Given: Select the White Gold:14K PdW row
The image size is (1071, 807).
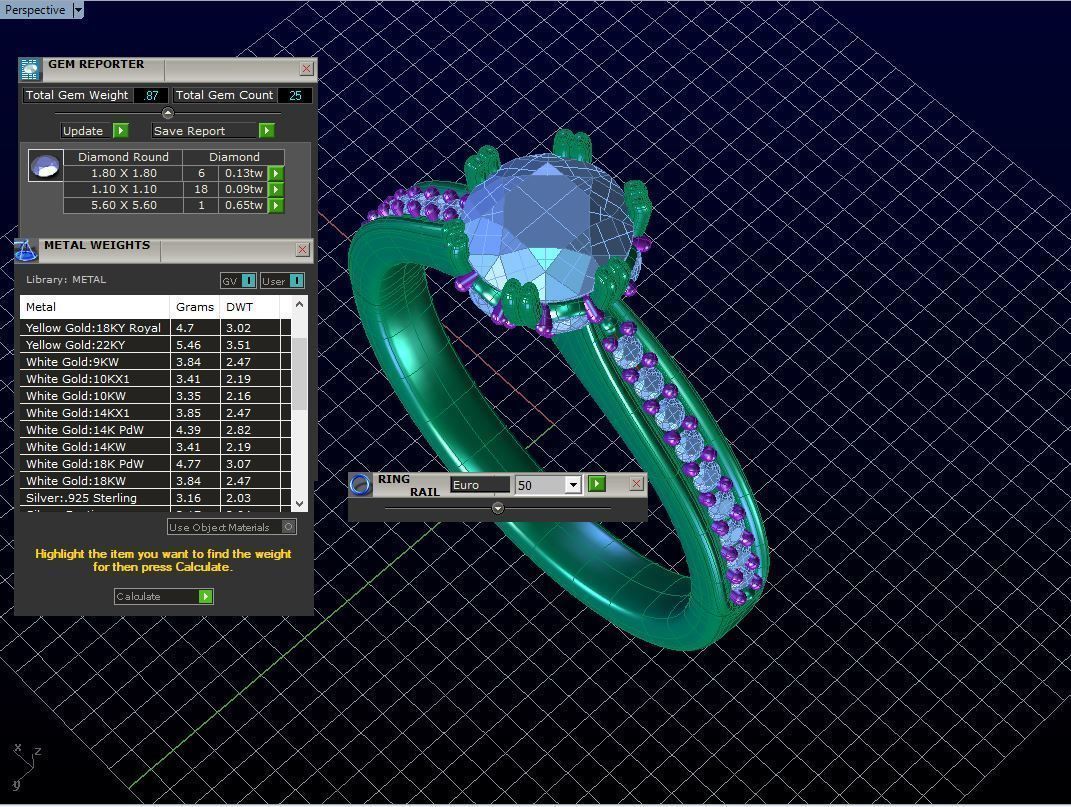Looking at the screenshot, I should point(156,430).
